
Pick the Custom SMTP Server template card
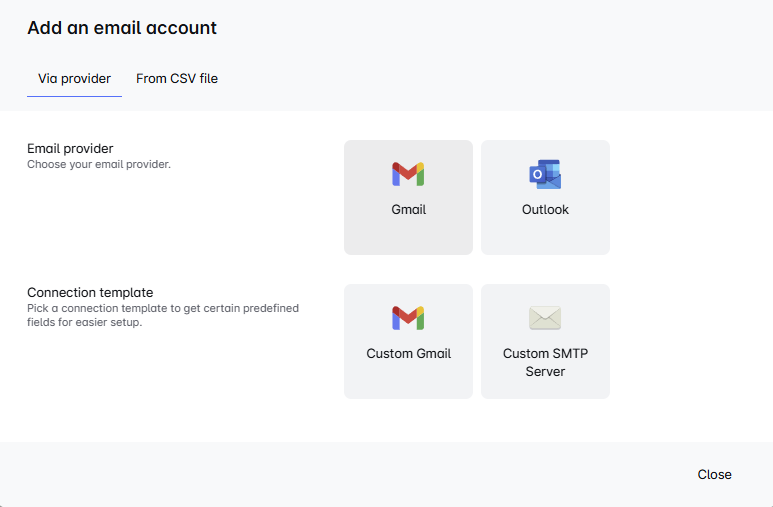[x=545, y=341]
